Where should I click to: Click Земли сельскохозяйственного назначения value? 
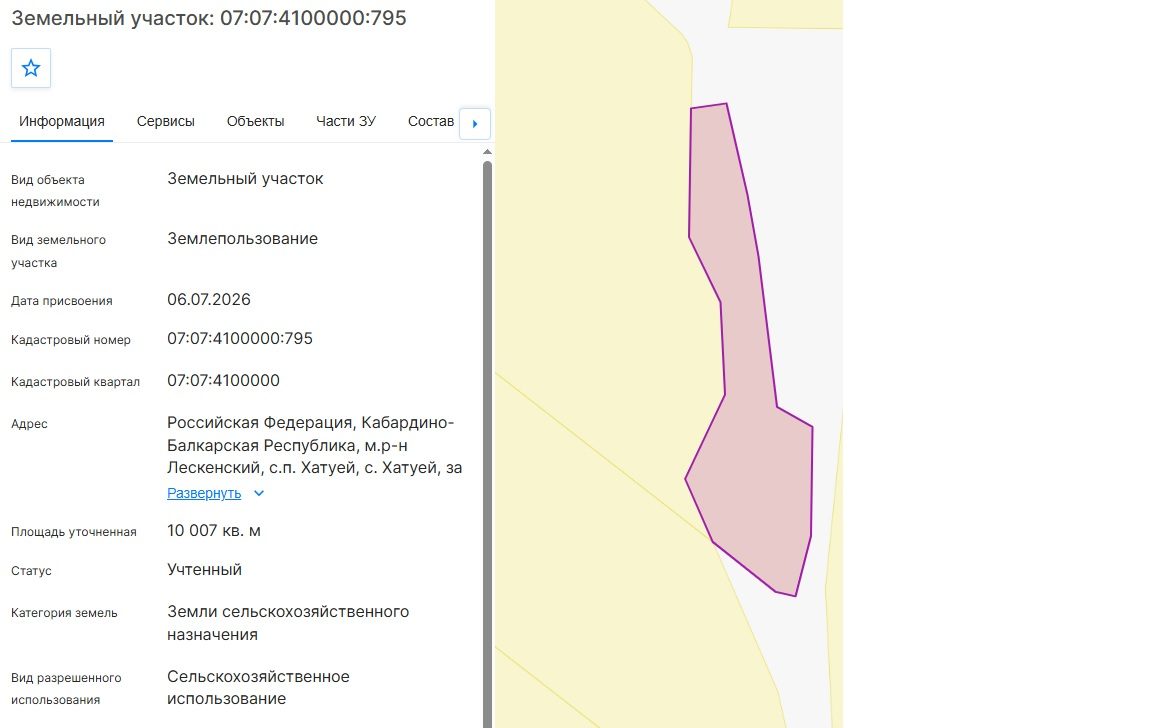[288, 623]
